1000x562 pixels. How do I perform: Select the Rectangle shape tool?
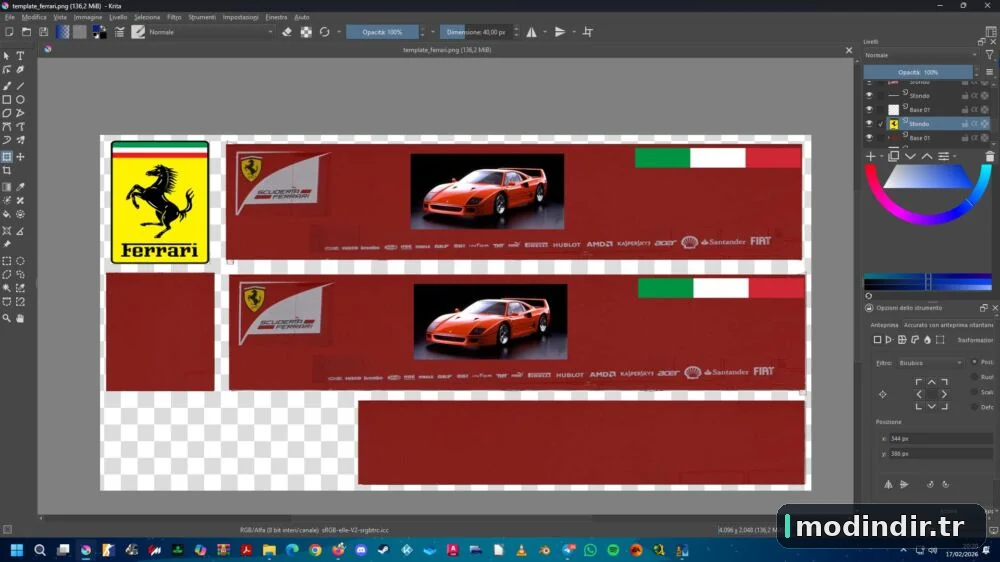[x=7, y=100]
